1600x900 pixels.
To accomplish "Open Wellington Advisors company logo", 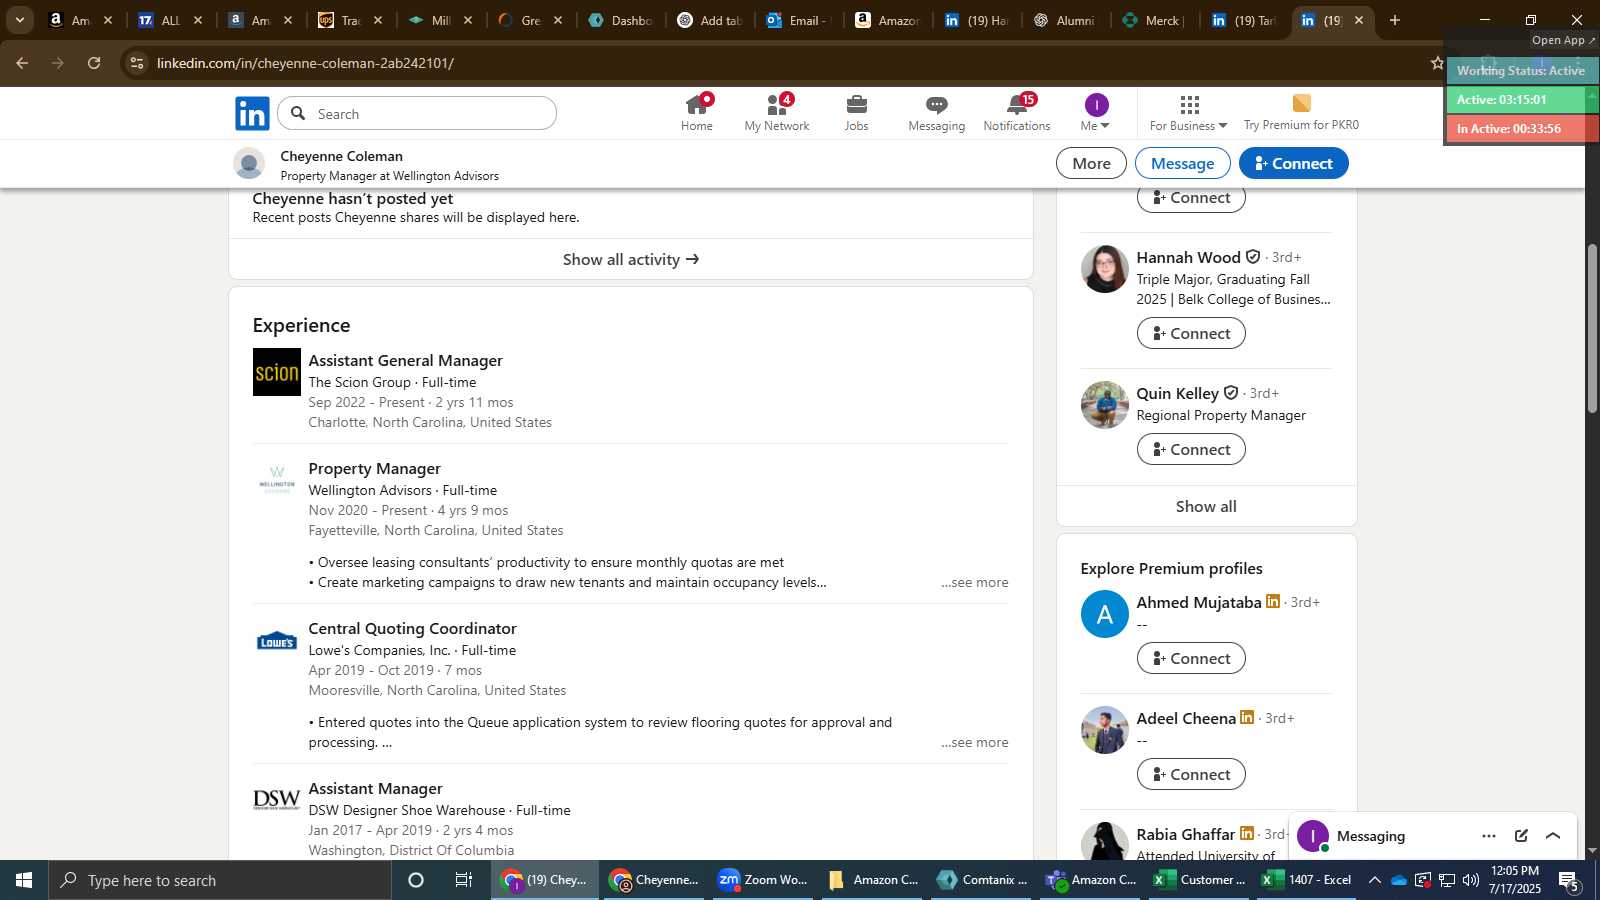I will 277,480.
